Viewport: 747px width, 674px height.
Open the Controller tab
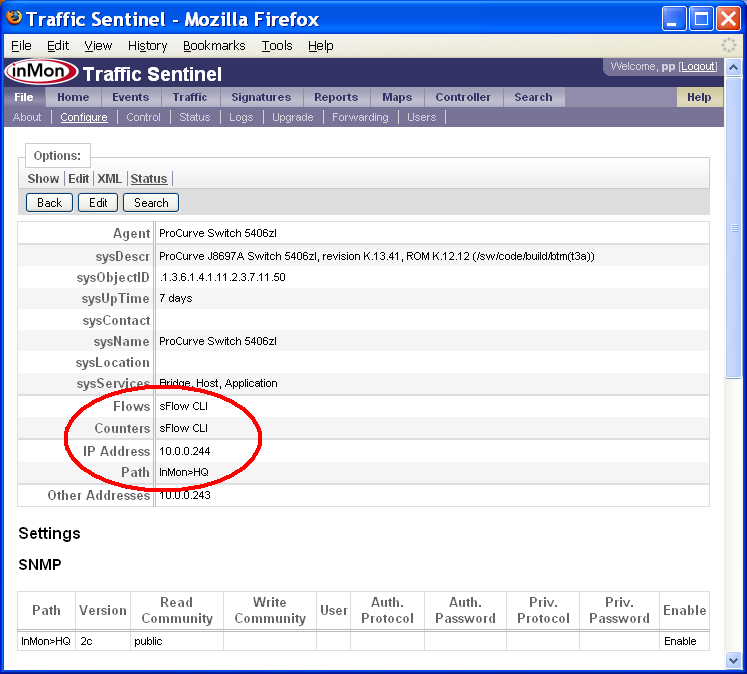[463, 97]
